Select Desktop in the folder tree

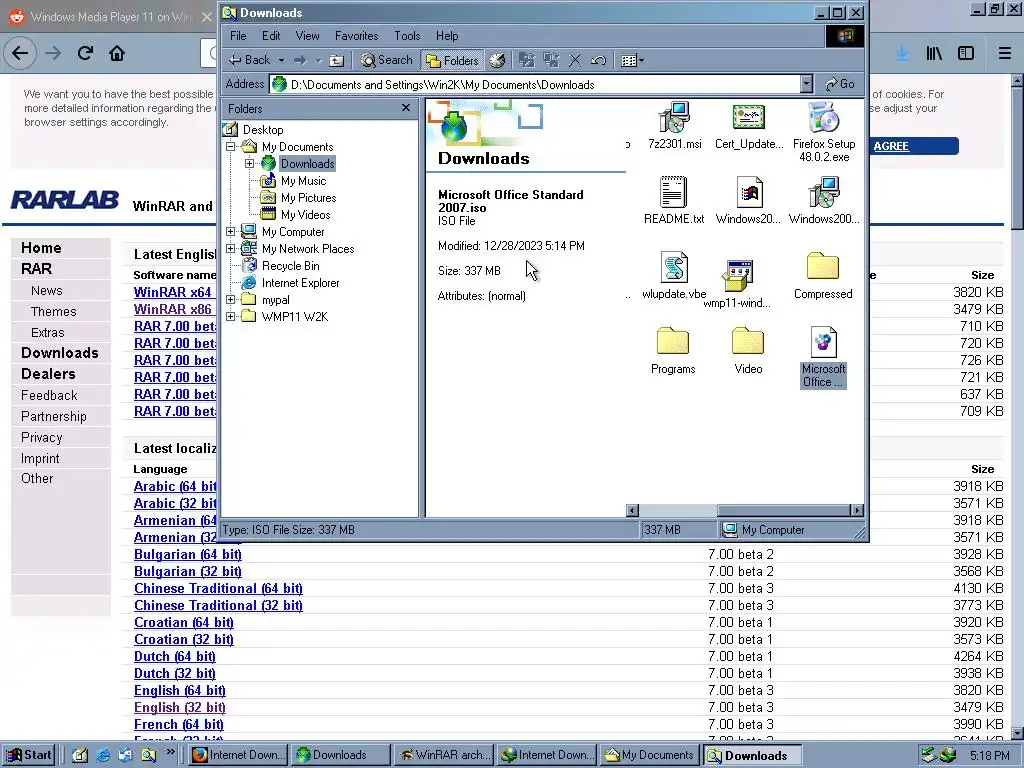(263, 130)
